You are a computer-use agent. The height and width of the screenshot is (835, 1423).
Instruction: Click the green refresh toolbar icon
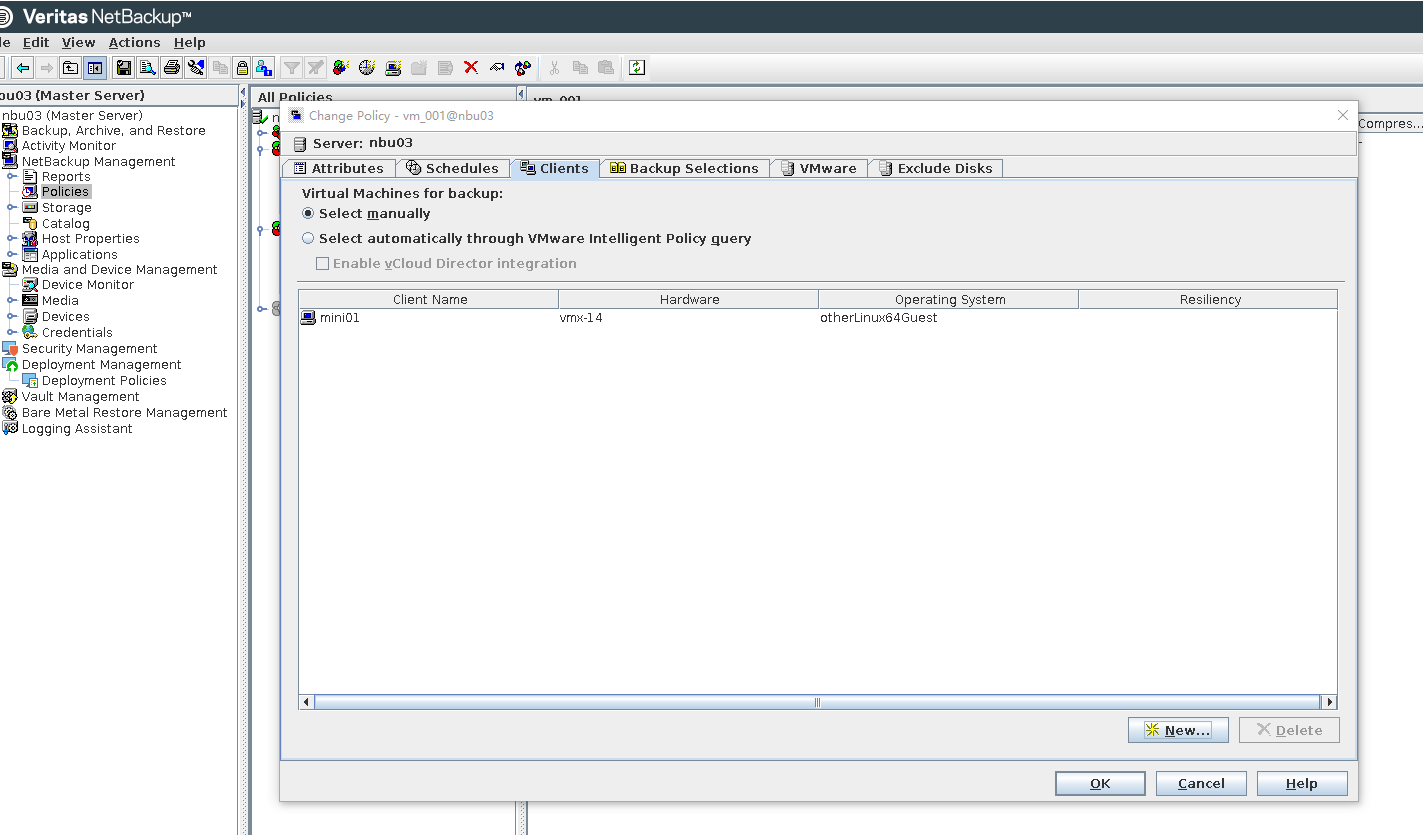[637, 68]
